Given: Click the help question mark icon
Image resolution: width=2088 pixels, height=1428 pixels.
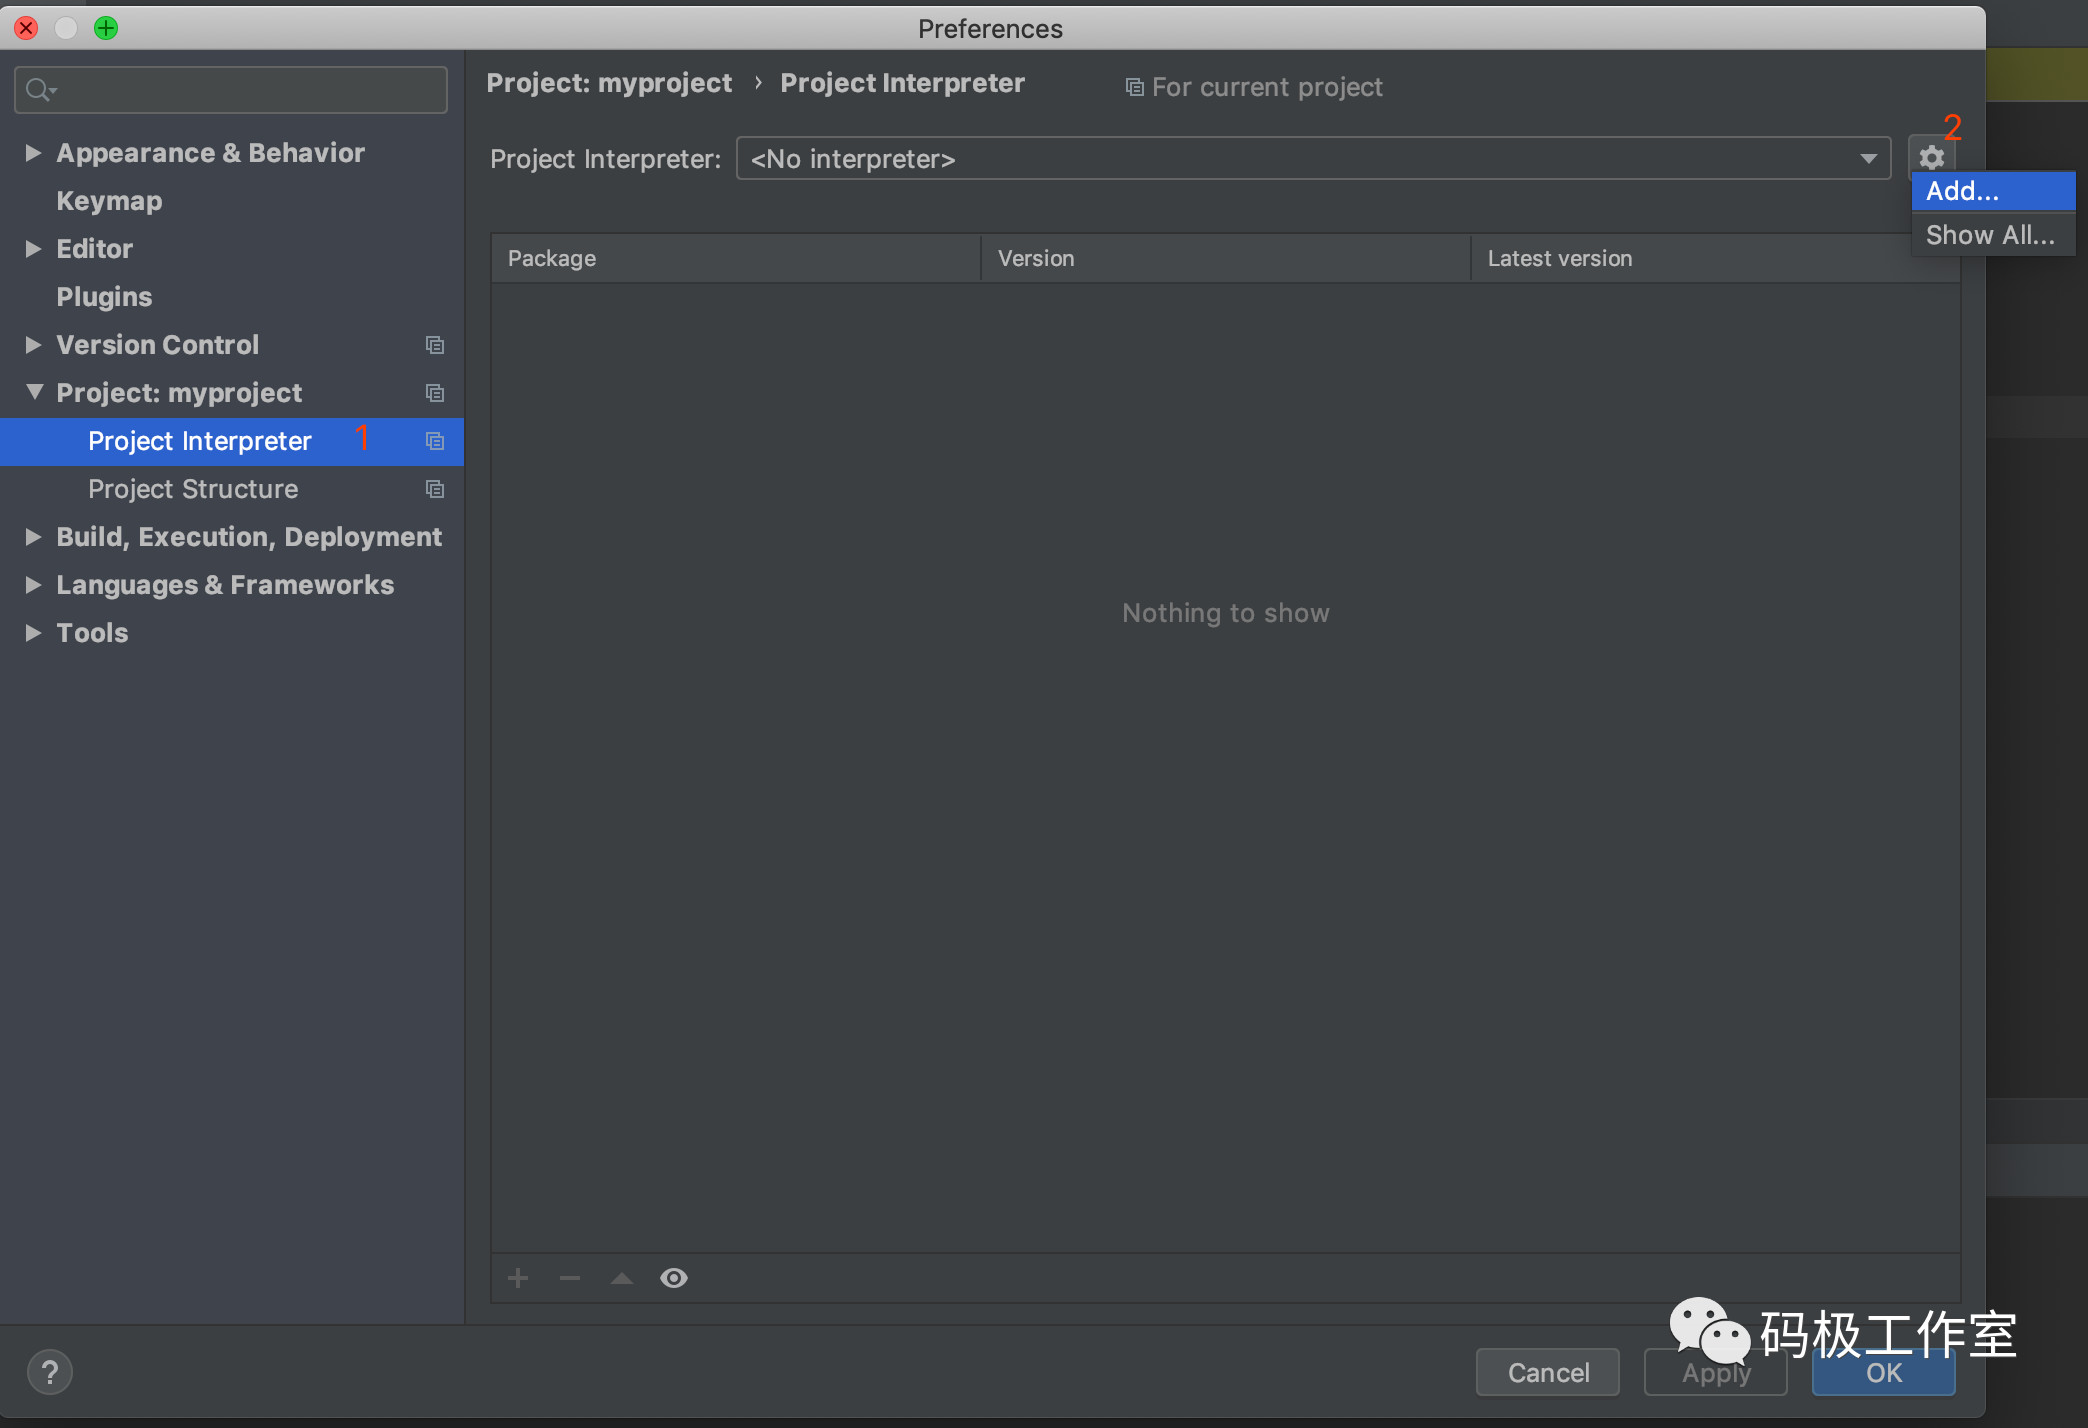Looking at the screenshot, I should pyautogui.click(x=49, y=1371).
